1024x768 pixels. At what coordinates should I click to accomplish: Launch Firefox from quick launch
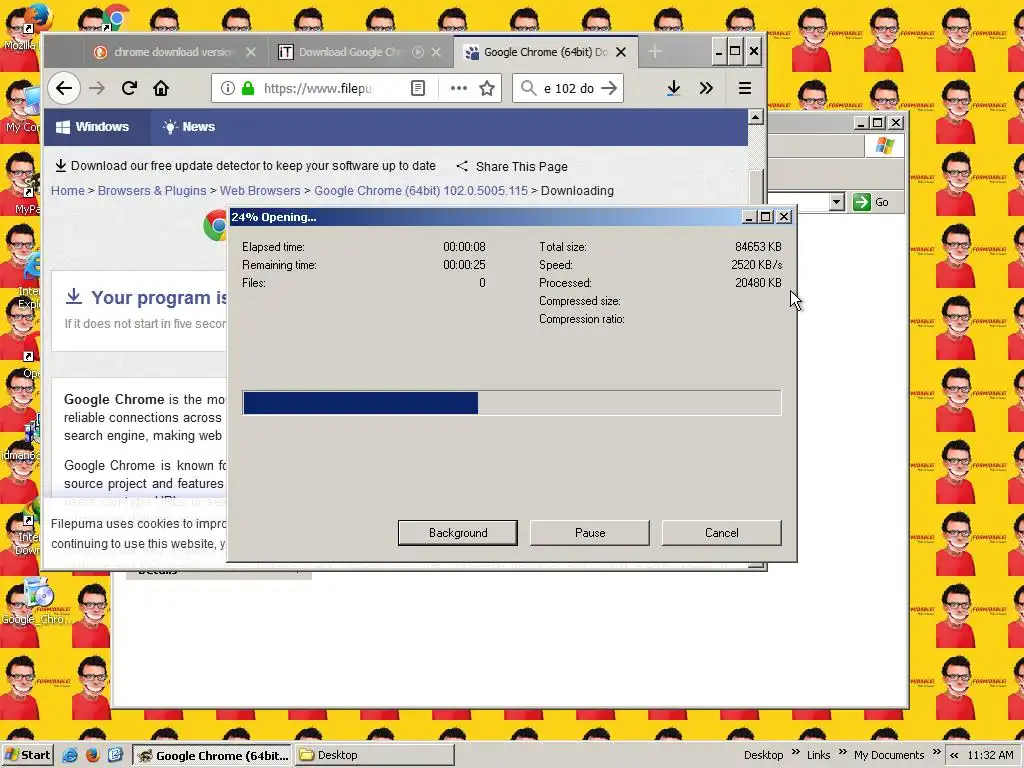[x=92, y=755]
